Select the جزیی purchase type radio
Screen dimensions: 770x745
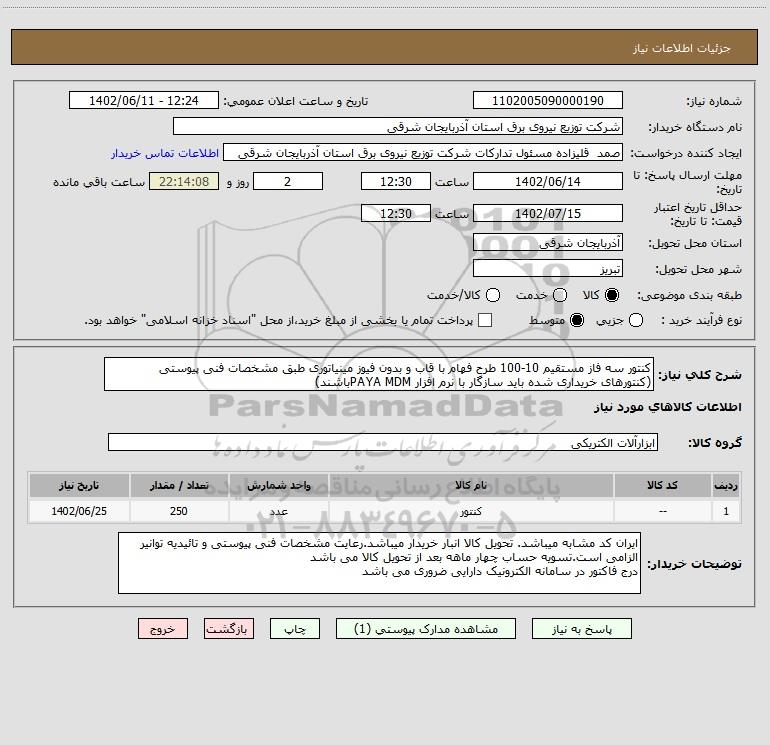(636, 320)
